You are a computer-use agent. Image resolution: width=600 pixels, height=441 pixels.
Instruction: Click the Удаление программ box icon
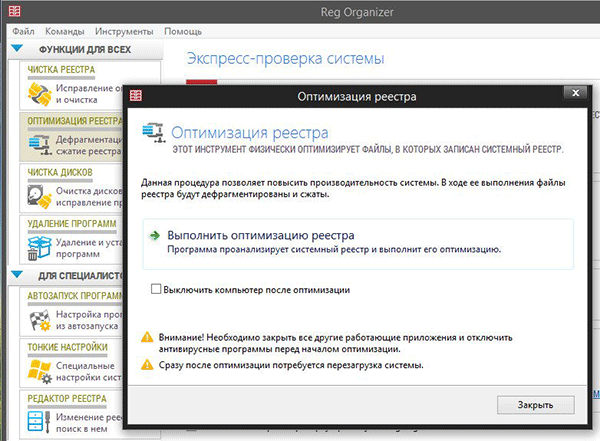(x=39, y=248)
